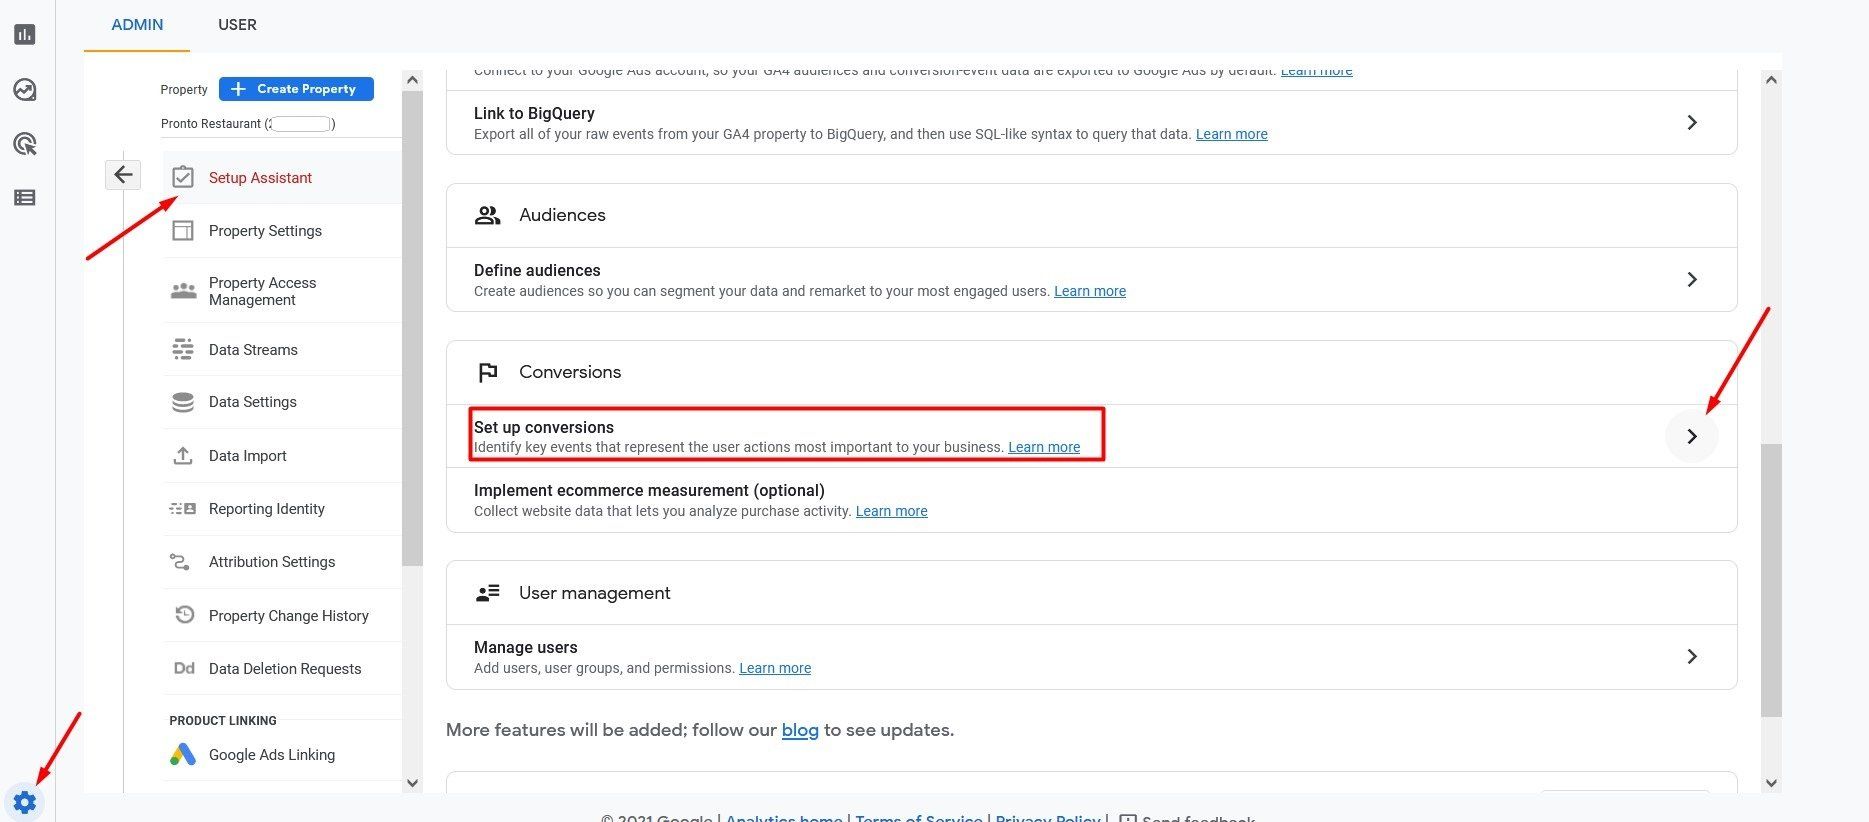Image resolution: width=1869 pixels, height=822 pixels.
Task: Open Learn more link for Define audiences
Action: click(1090, 291)
